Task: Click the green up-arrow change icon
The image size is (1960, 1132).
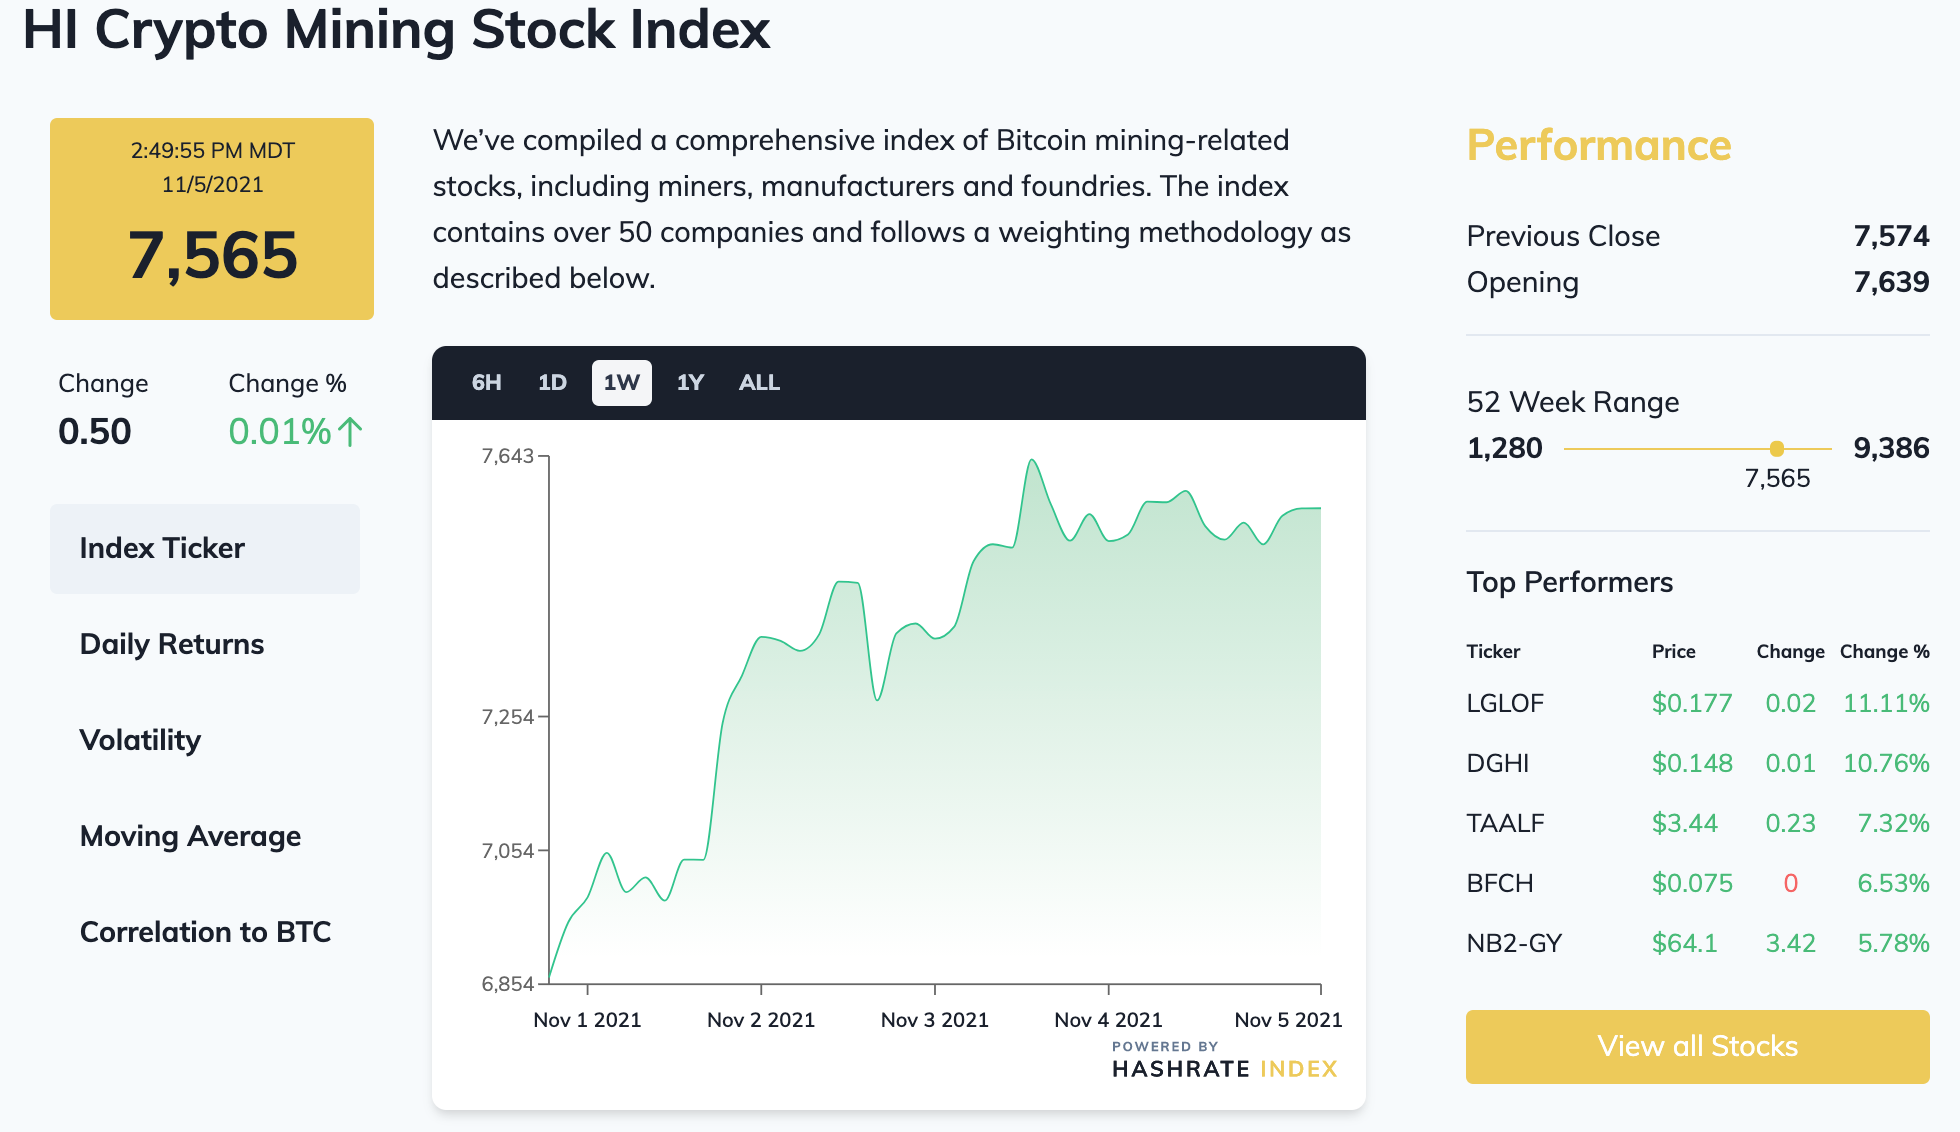Action: 350,432
